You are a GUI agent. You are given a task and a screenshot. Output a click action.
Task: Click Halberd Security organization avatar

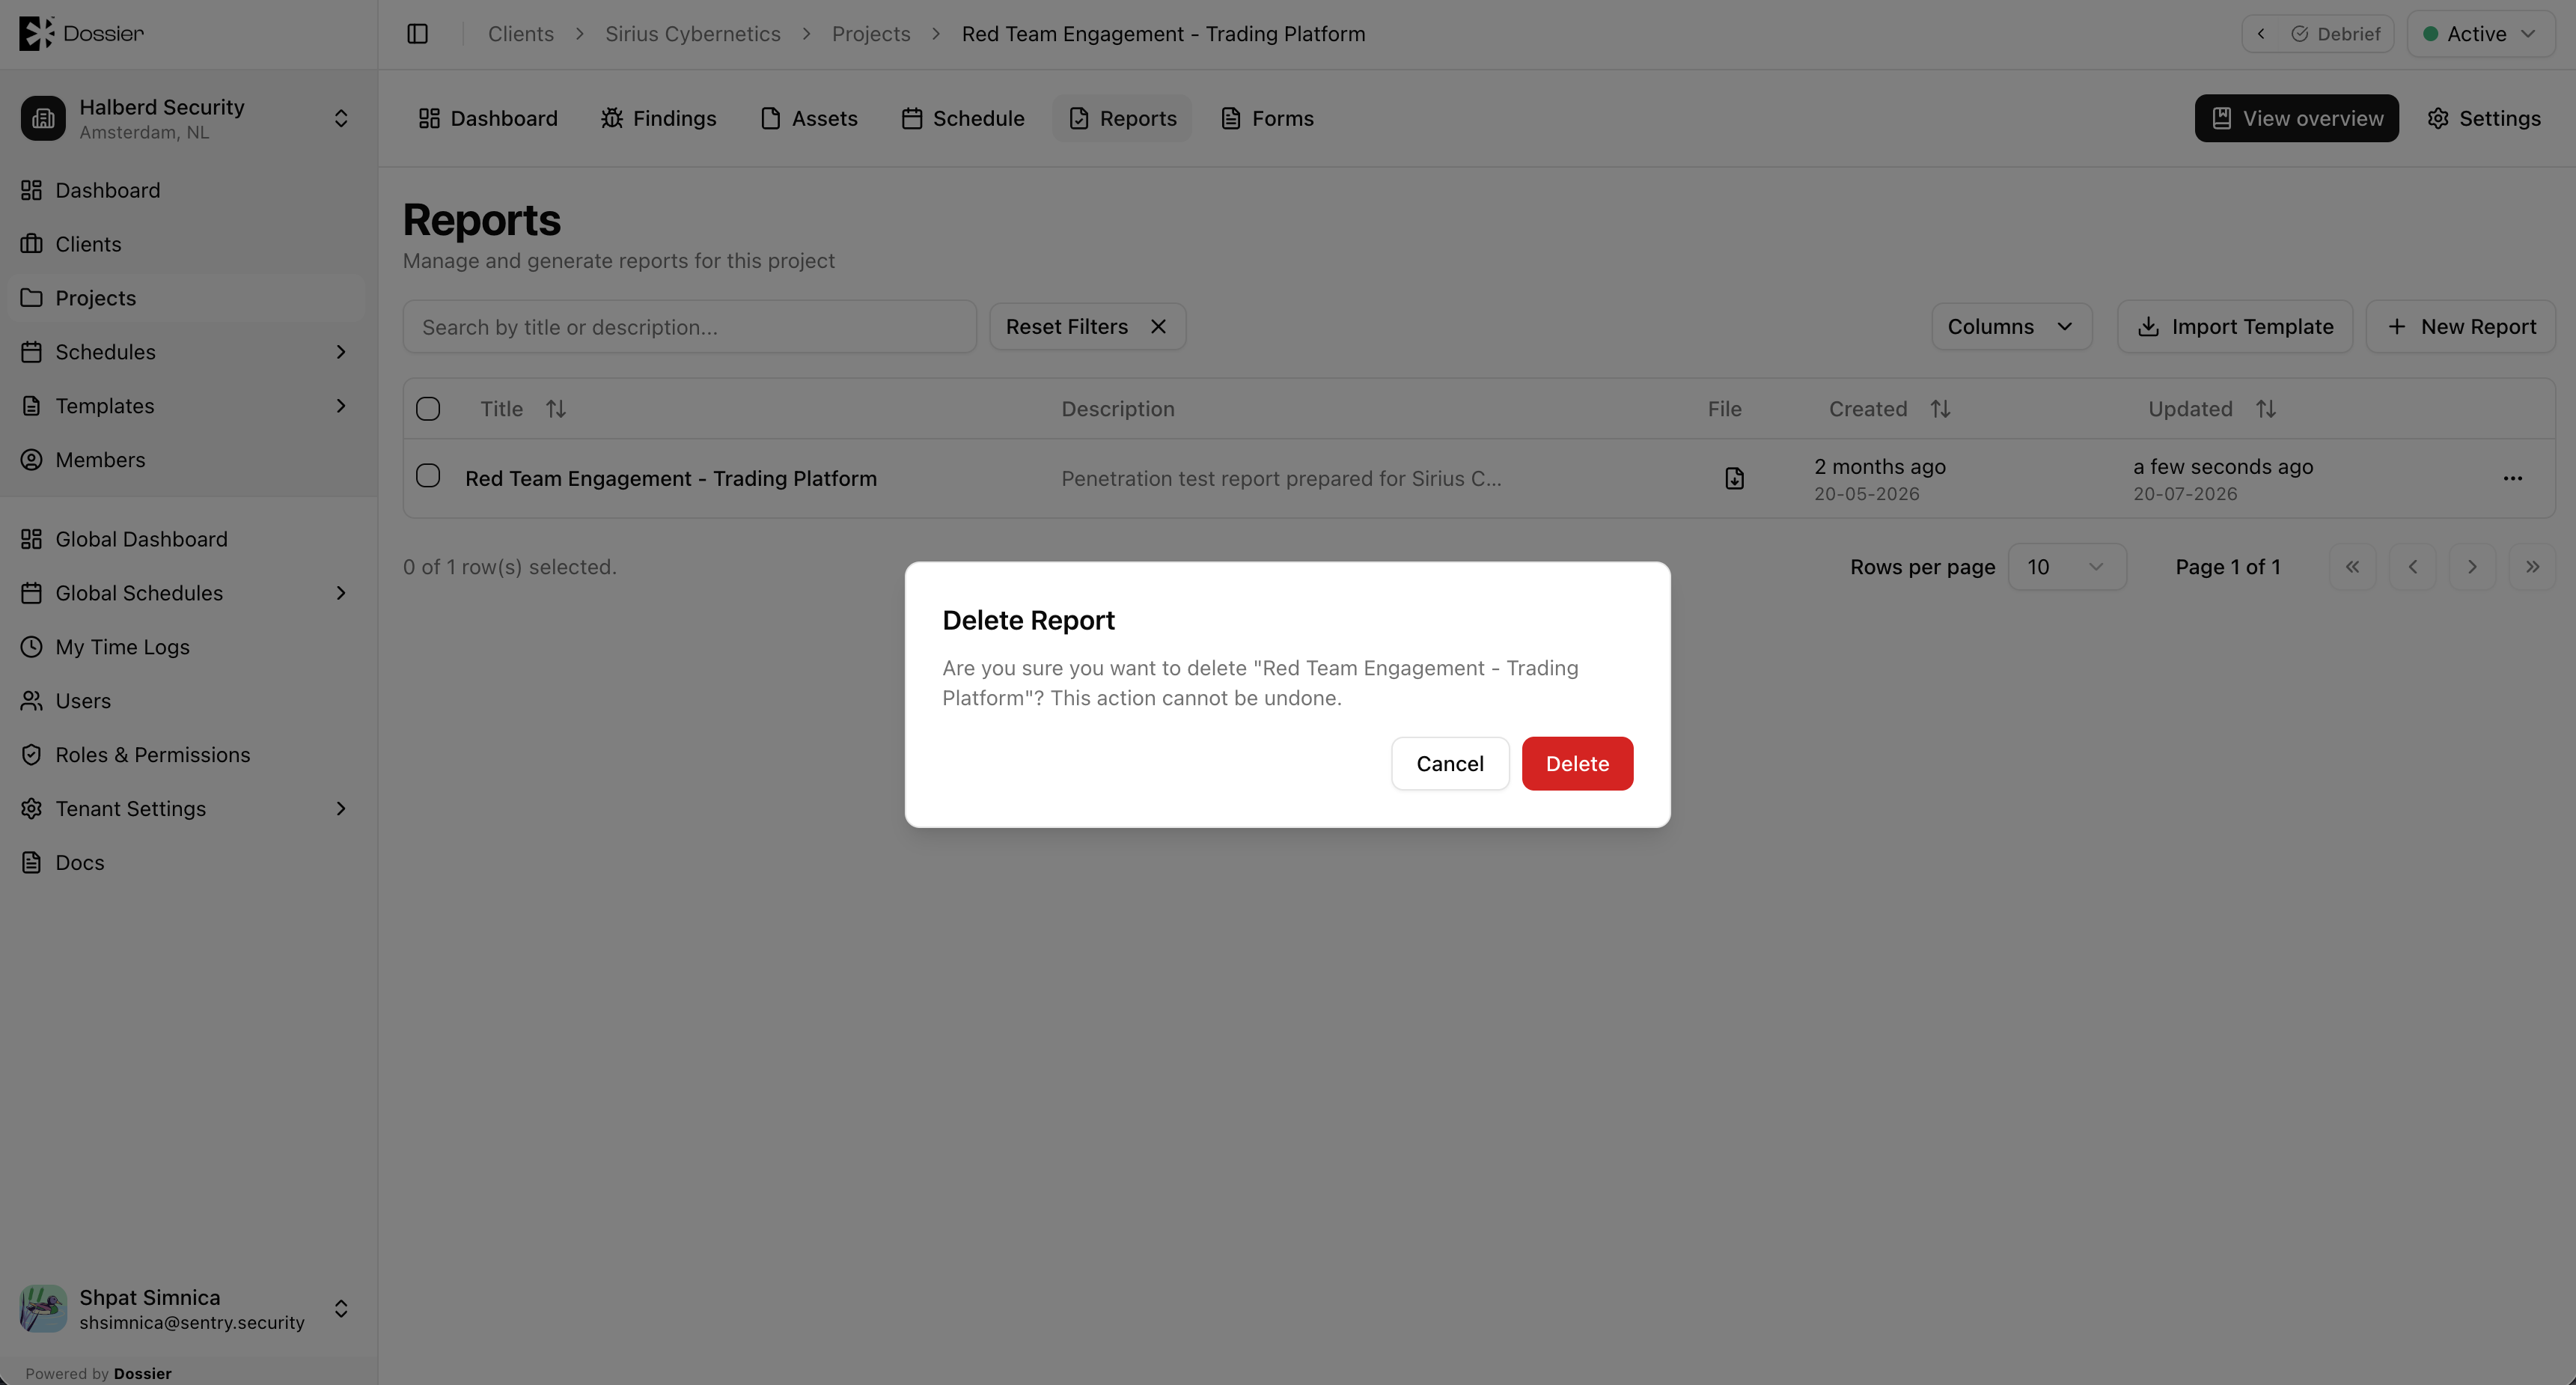pyautogui.click(x=43, y=118)
